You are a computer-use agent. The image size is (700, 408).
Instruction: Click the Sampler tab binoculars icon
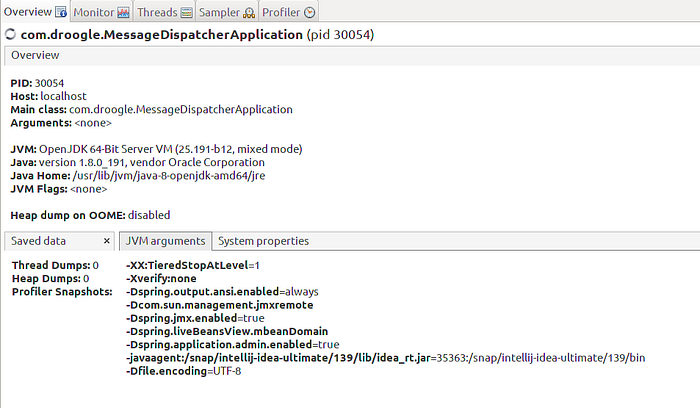pyautogui.click(x=249, y=13)
